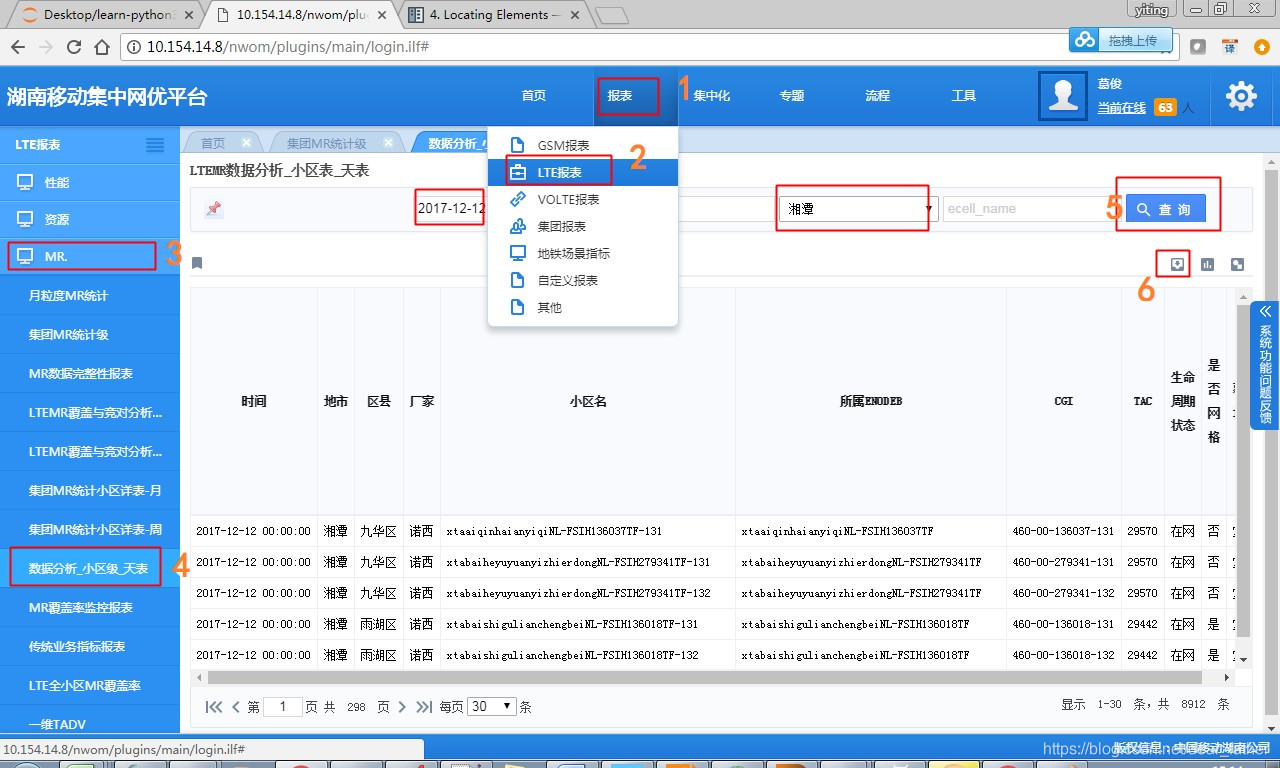Viewport: 1280px width, 768px height.
Task: Click the user avatar picture
Action: (x=1062, y=96)
